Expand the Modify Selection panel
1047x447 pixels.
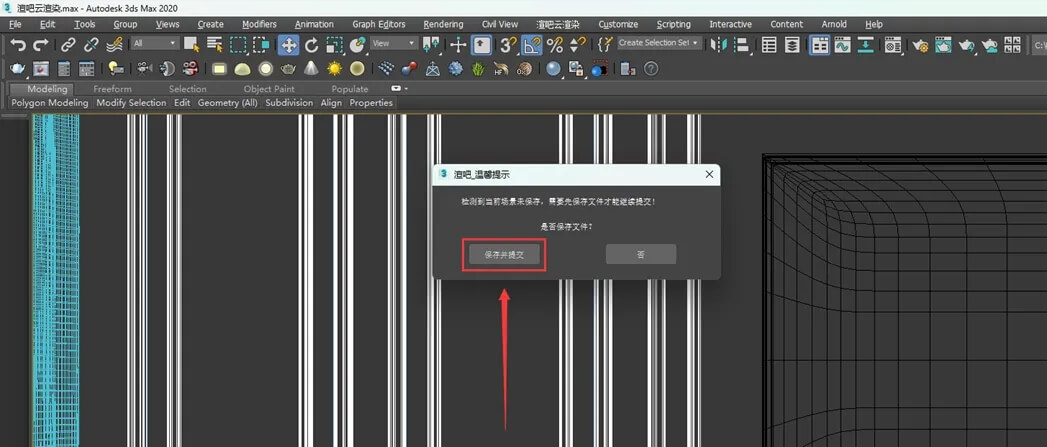(132, 103)
